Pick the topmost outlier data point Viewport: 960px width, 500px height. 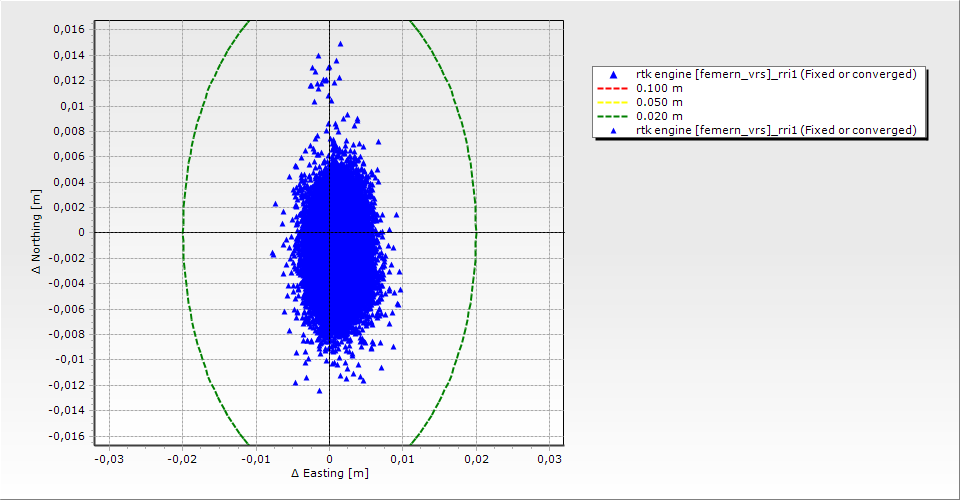pos(340,44)
